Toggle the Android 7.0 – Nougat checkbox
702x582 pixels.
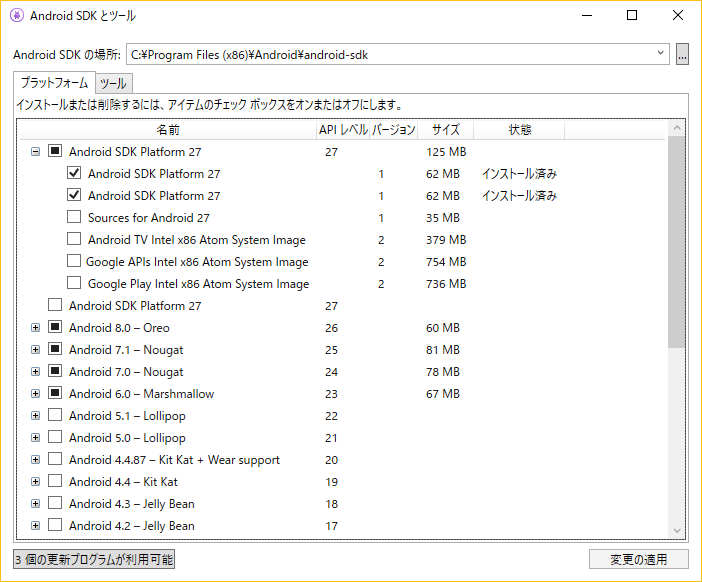[55, 371]
